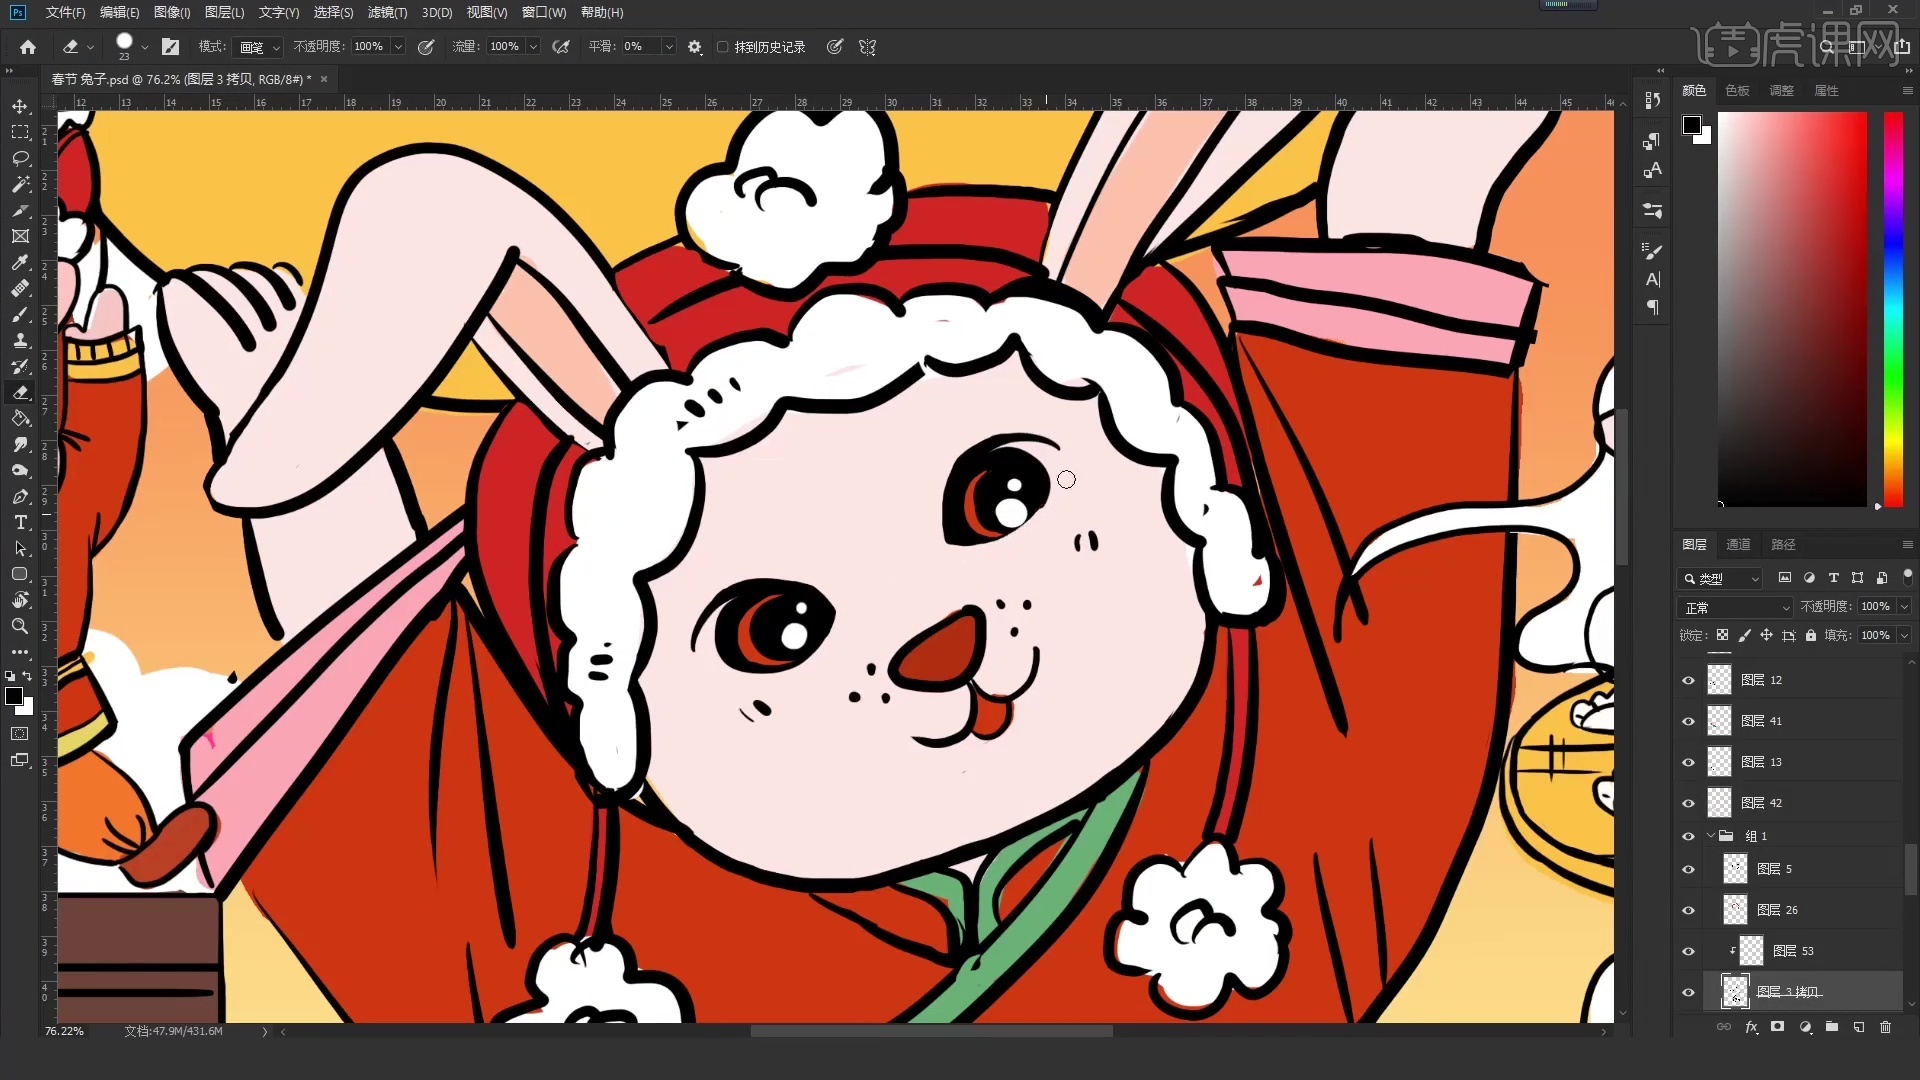Screen dimensions: 1920x1080
Task: Open the smoothing (平滑) dropdown arrow
Action: coord(669,47)
